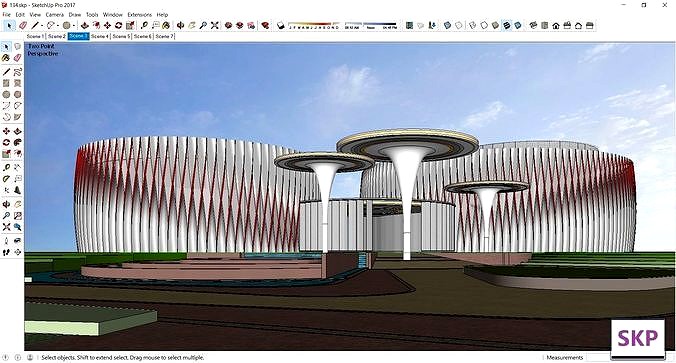
Task: Toggle Shaded With Textures style
Action: pyautogui.click(x=507, y=25)
